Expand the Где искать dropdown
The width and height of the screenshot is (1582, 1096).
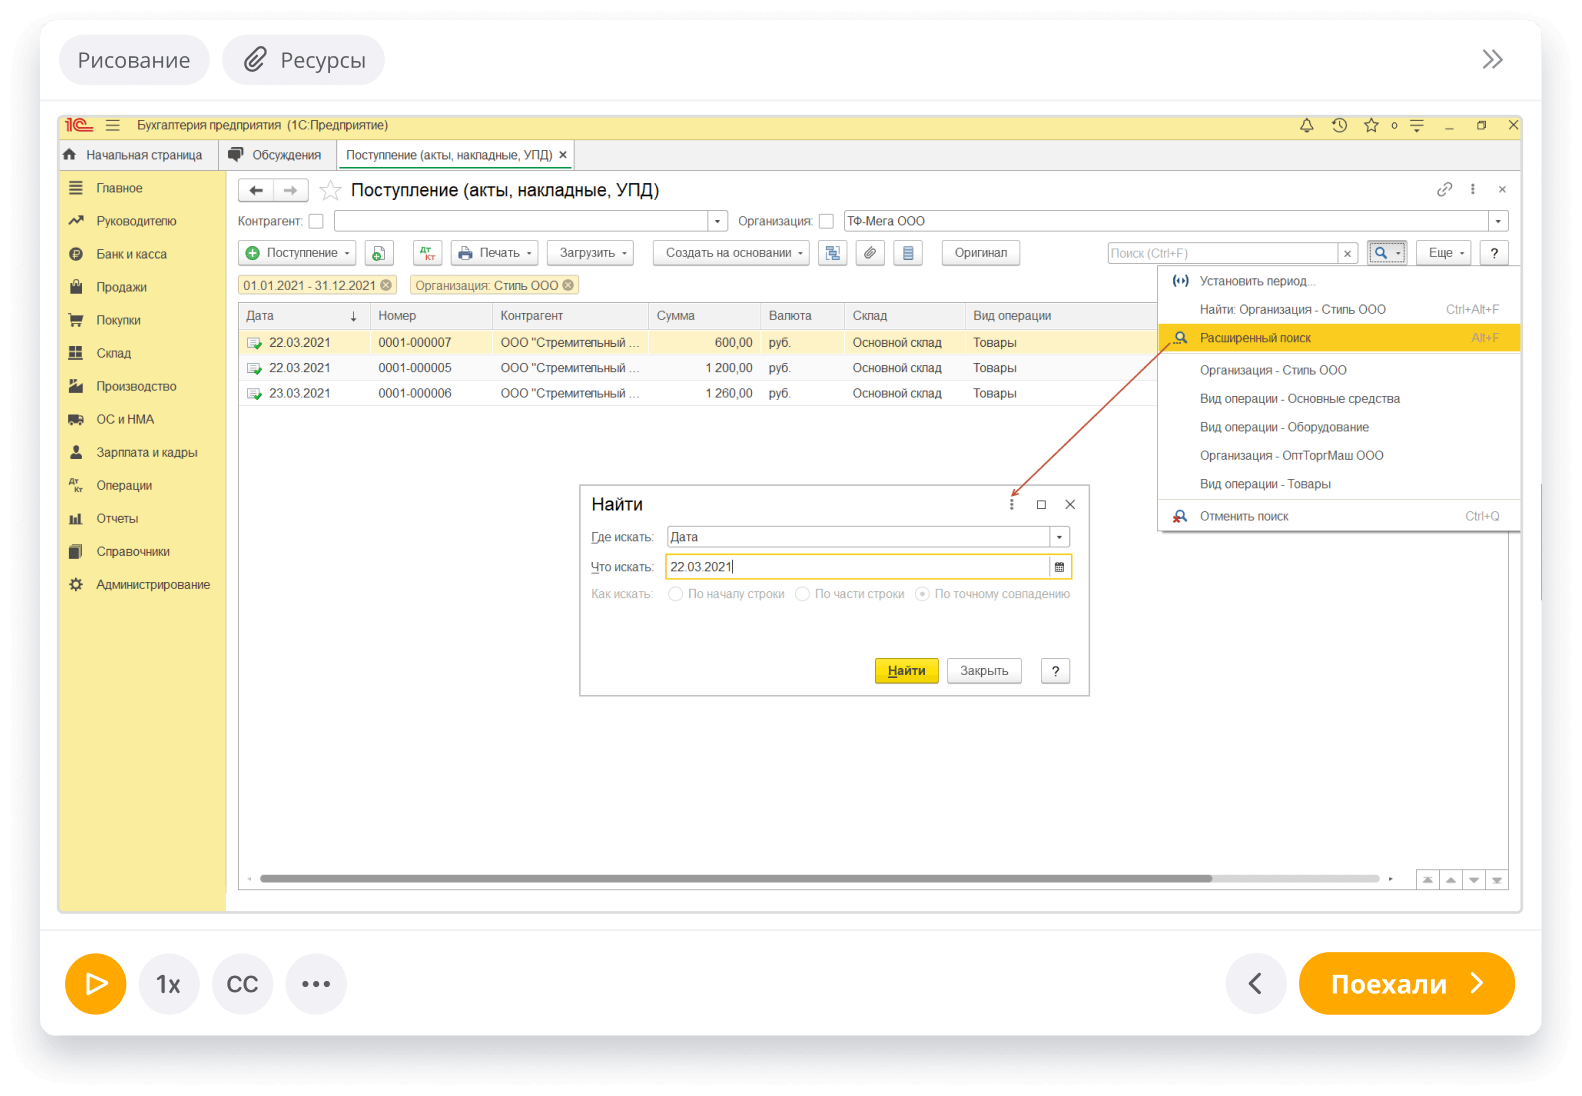(1060, 537)
